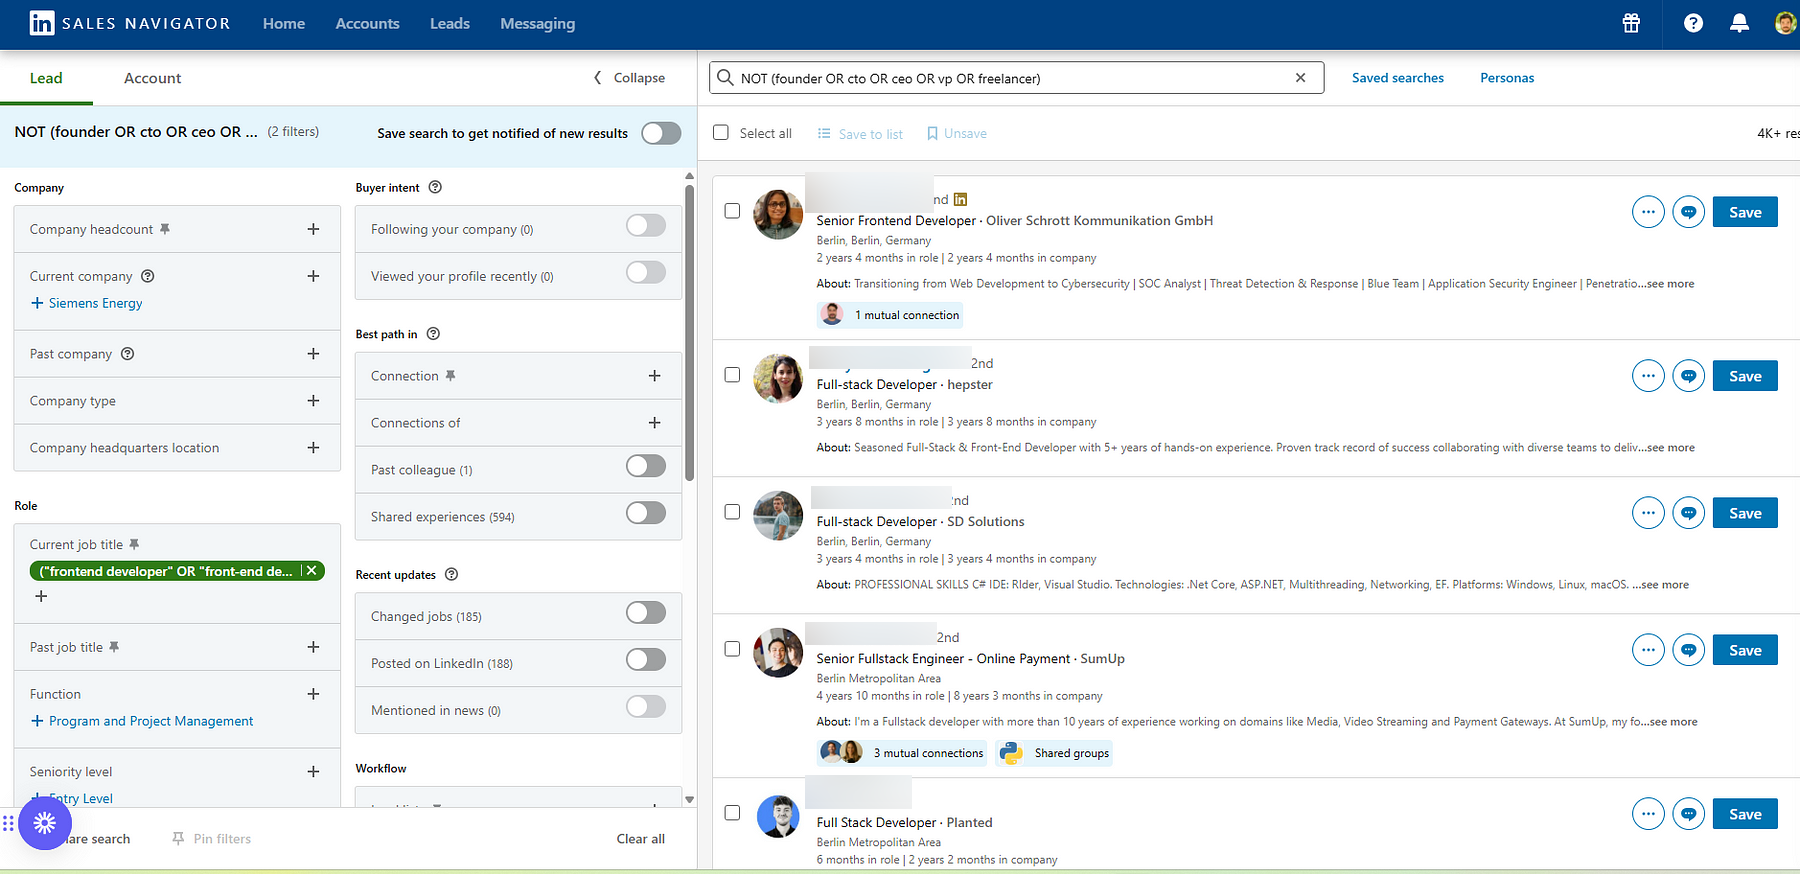Open Leads in top navigation
1800x874 pixels.
(x=450, y=23)
